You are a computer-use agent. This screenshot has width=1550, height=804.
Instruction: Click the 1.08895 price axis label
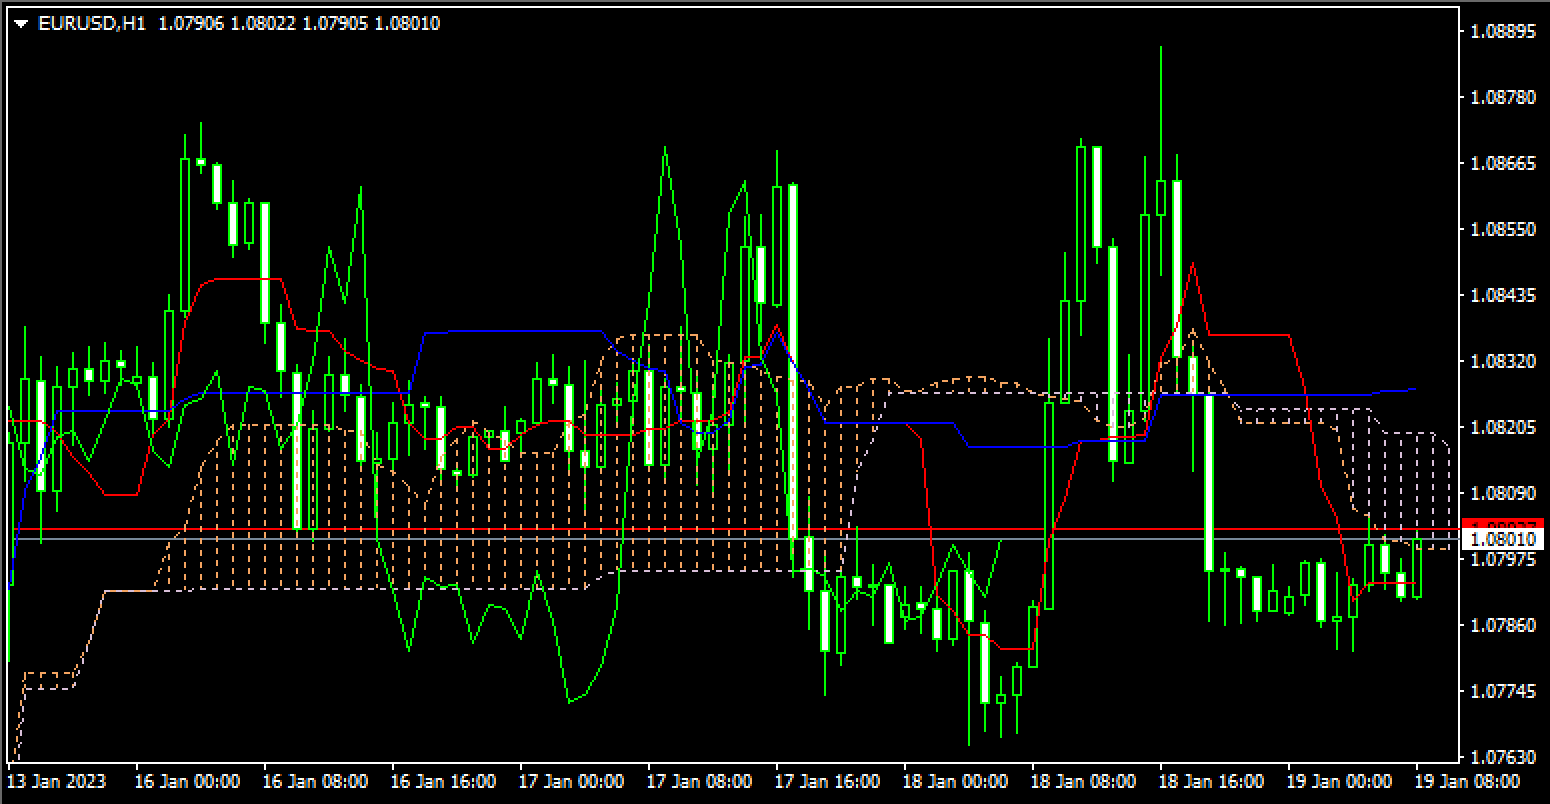click(x=1502, y=32)
